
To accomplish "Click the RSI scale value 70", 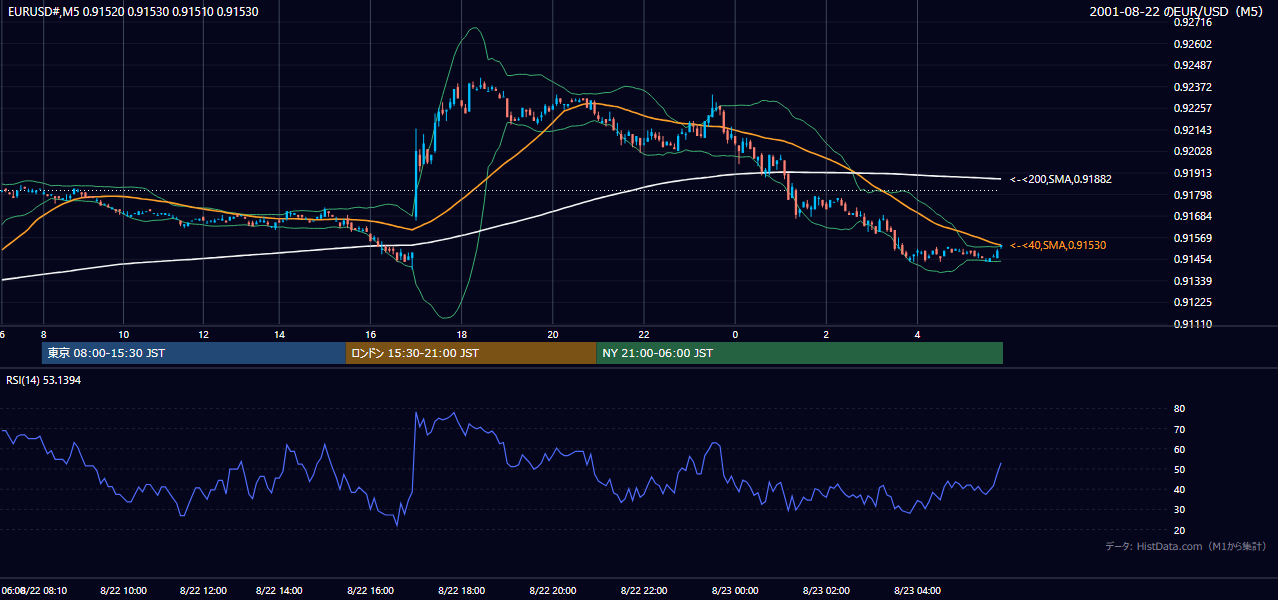I will point(1179,429).
